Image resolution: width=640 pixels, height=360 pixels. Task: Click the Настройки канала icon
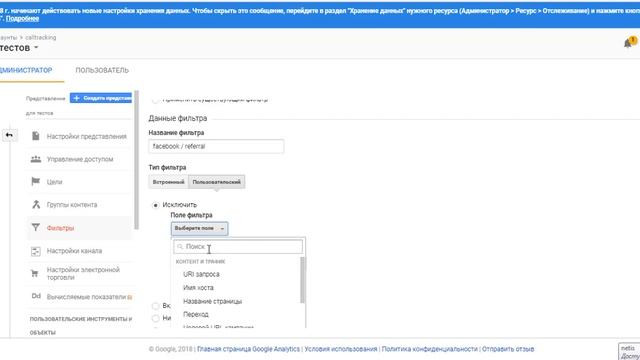pyautogui.click(x=36, y=251)
